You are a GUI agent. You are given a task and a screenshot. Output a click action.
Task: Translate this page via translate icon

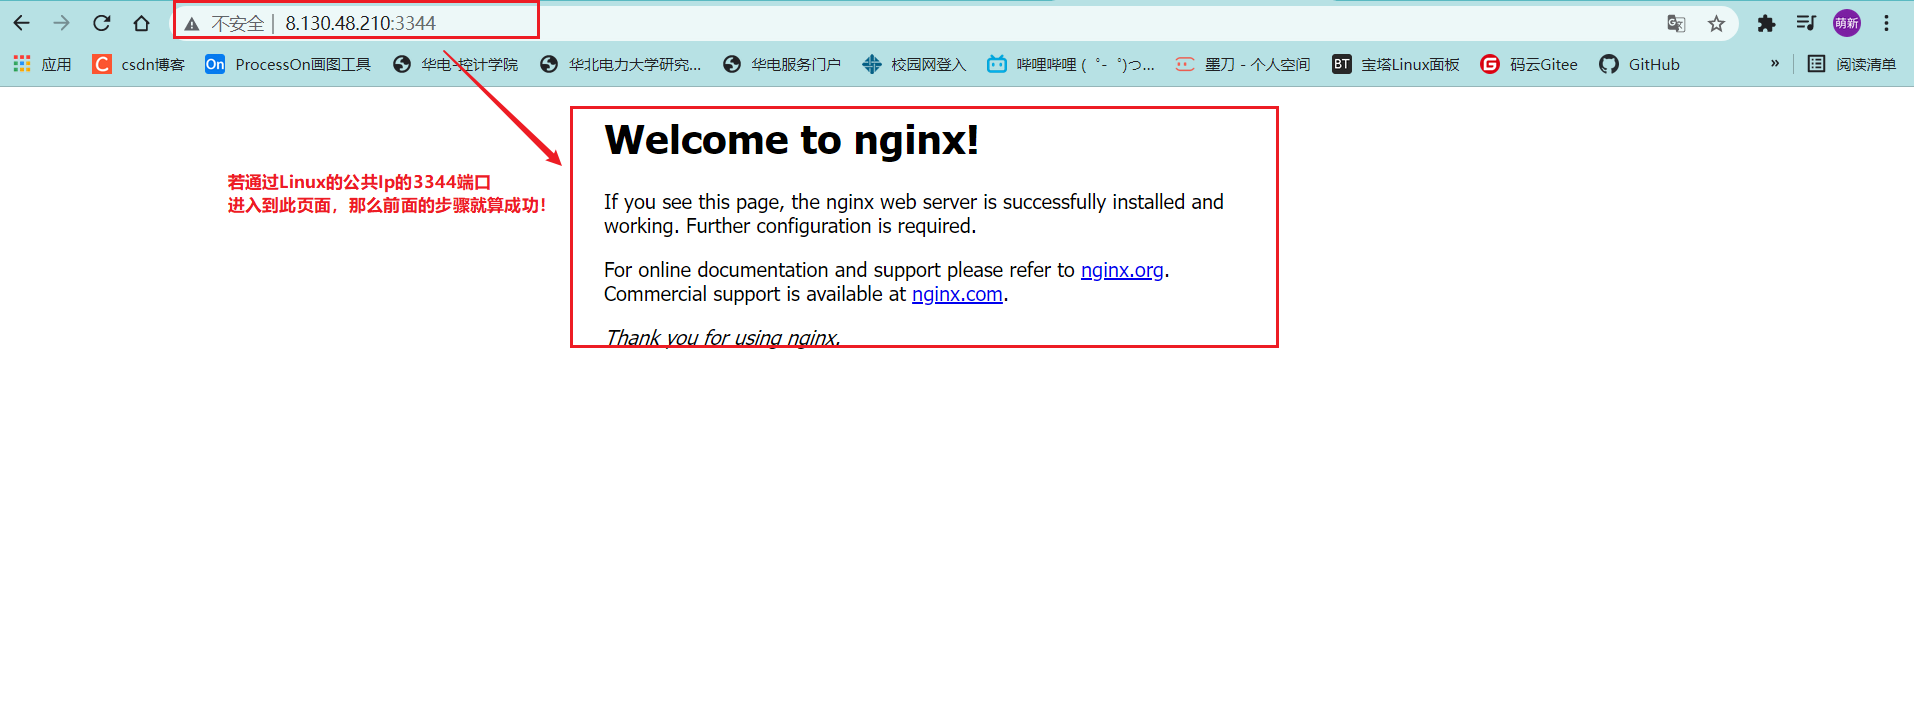pyautogui.click(x=1676, y=23)
